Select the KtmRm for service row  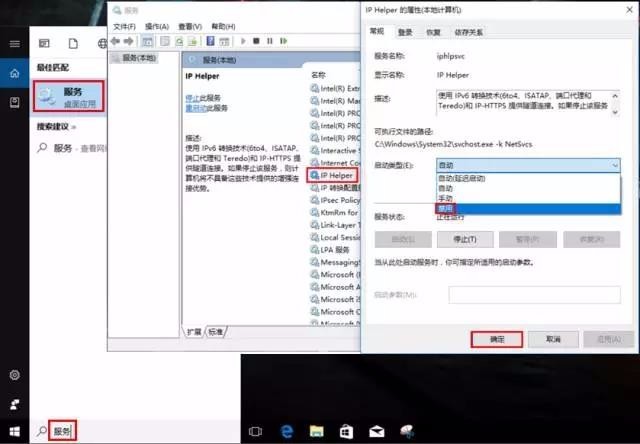(x=335, y=213)
